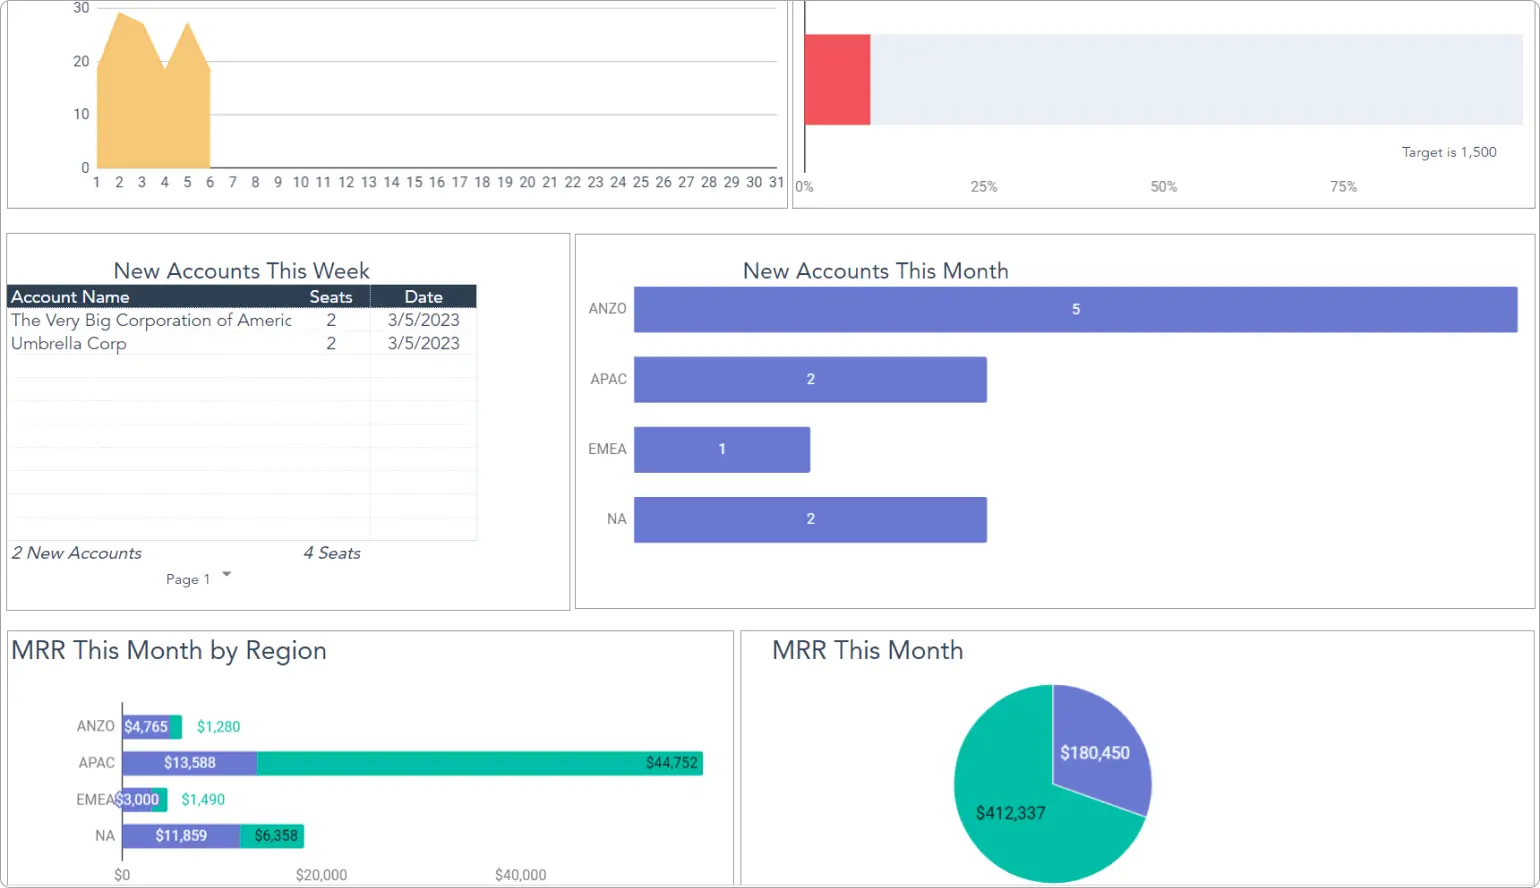1540x888 pixels.
Task: Sort by the Seats column header
Action: (x=331, y=296)
